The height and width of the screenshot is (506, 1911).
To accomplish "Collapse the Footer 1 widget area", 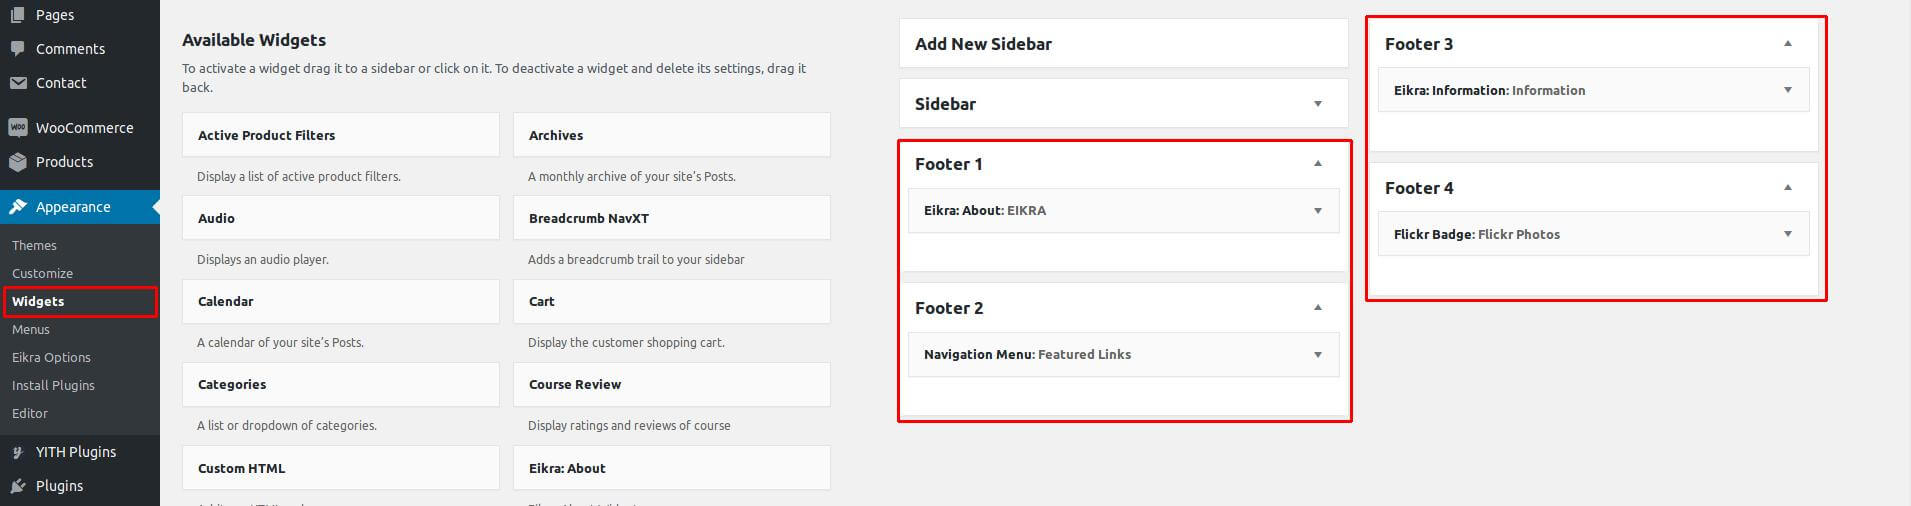I will tap(1317, 163).
